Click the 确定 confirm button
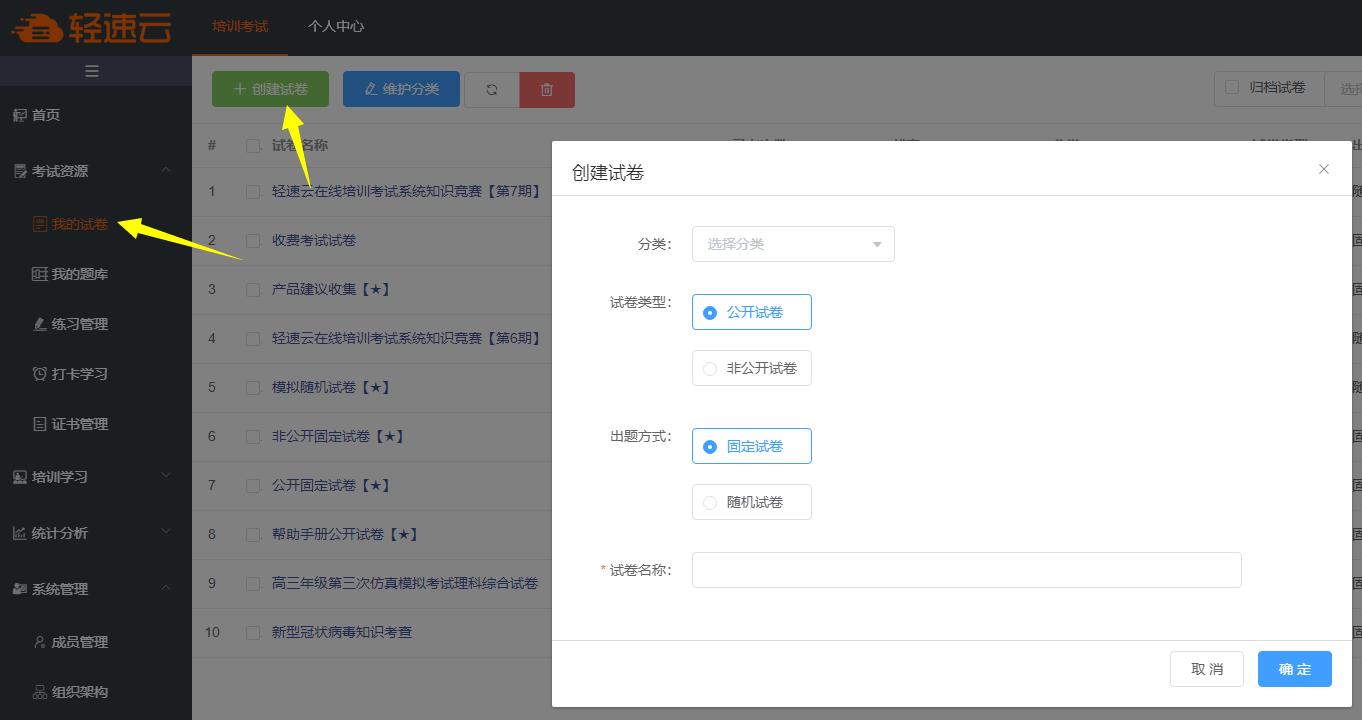1362x720 pixels. click(x=1294, y=668)
